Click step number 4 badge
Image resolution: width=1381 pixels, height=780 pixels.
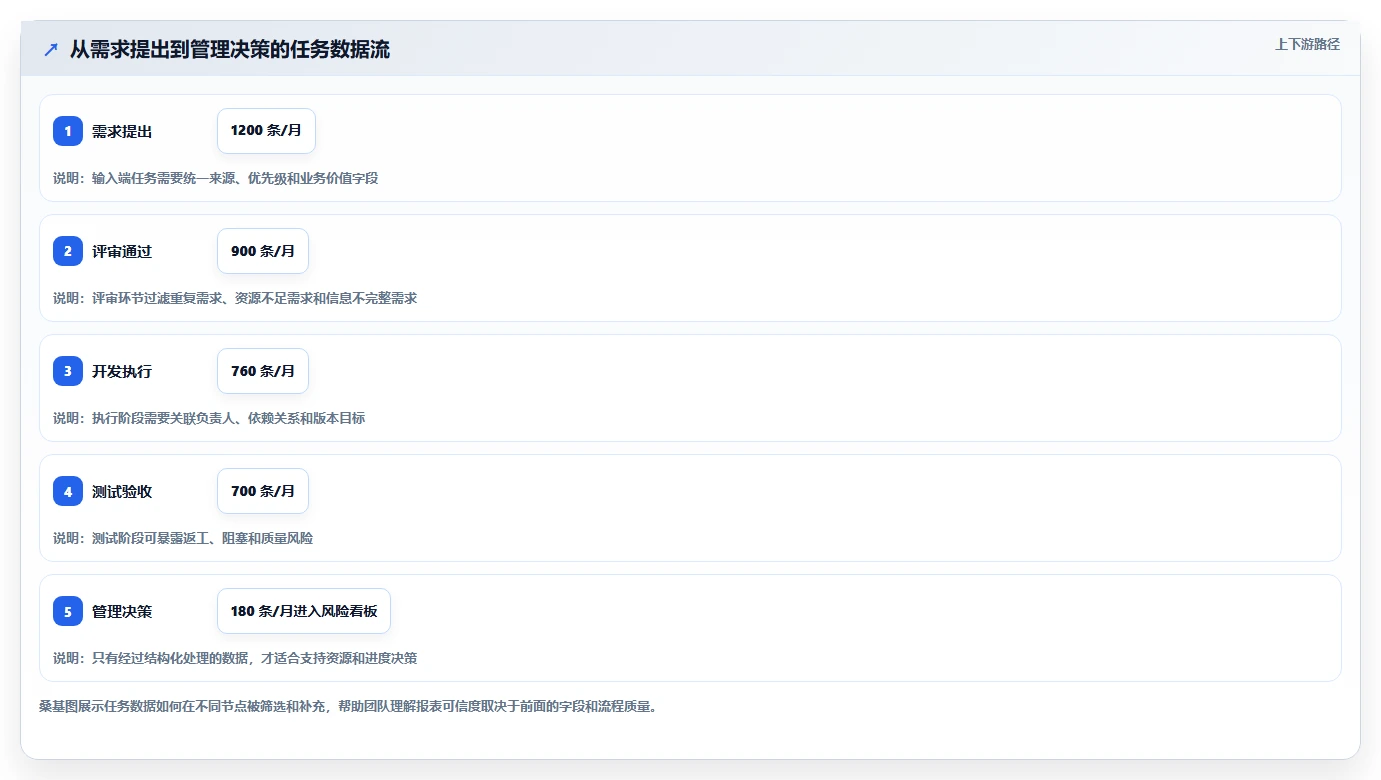[68, 491]
